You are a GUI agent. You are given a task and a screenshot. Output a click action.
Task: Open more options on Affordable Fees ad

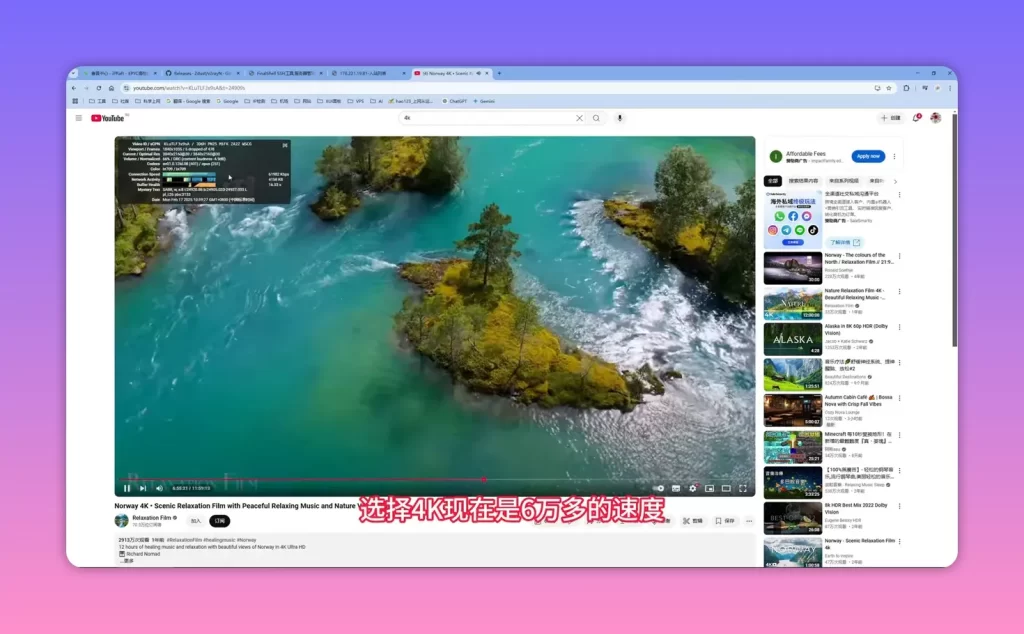coord(894,157)
